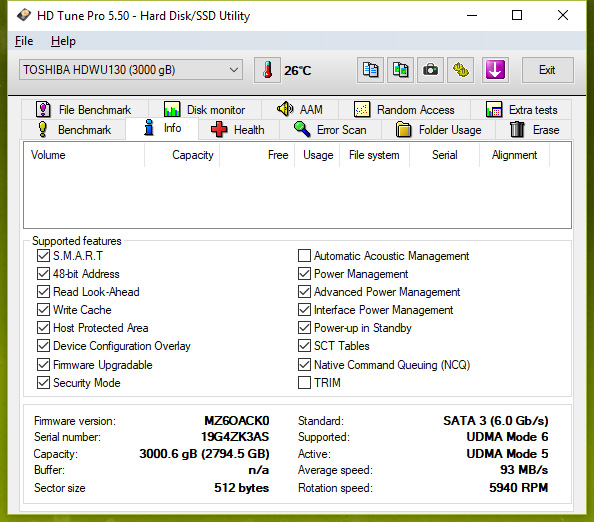Open the Help menu
Screen dimensions: 594x522
[x=63, y=41]
